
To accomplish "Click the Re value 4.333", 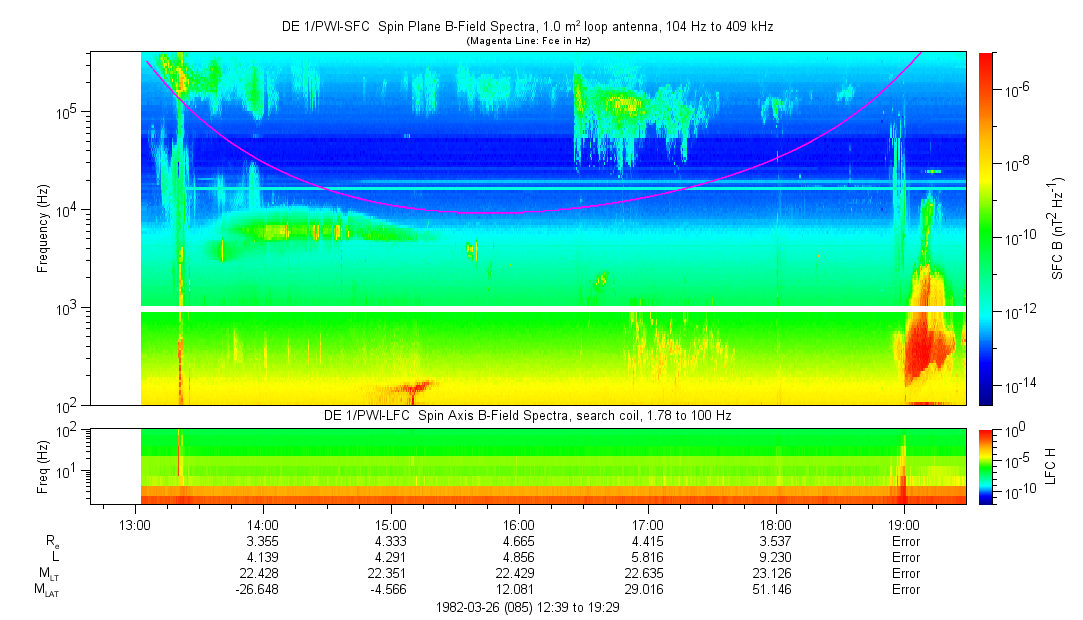I will [x=391, y=541].
